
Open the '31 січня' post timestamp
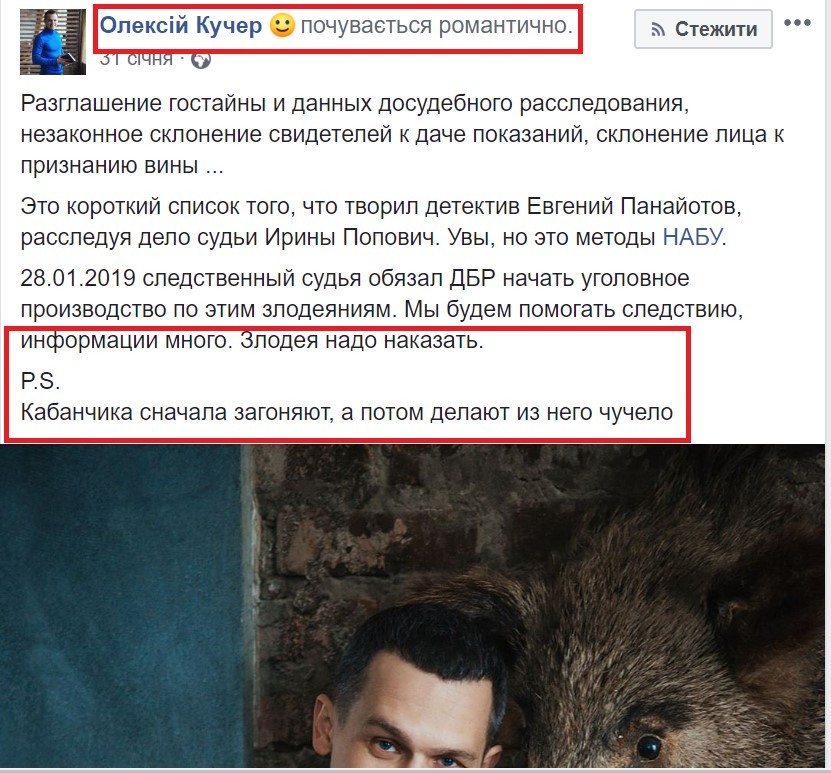pyautogui.click(x=136, y=58)
